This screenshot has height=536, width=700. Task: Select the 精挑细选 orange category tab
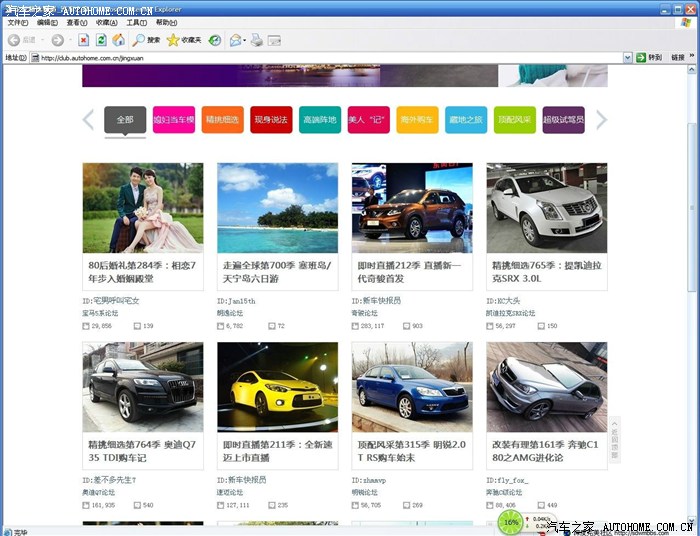222,120
